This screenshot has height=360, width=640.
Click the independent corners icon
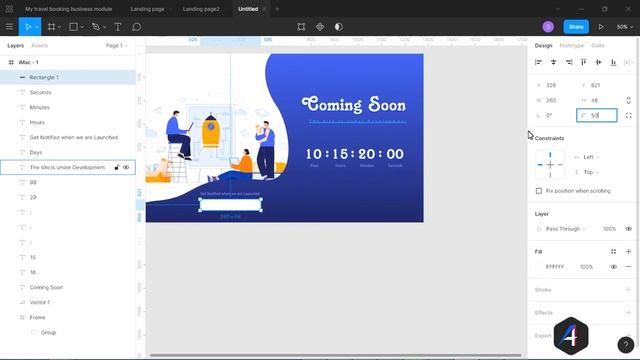click(x=629, y=116)
